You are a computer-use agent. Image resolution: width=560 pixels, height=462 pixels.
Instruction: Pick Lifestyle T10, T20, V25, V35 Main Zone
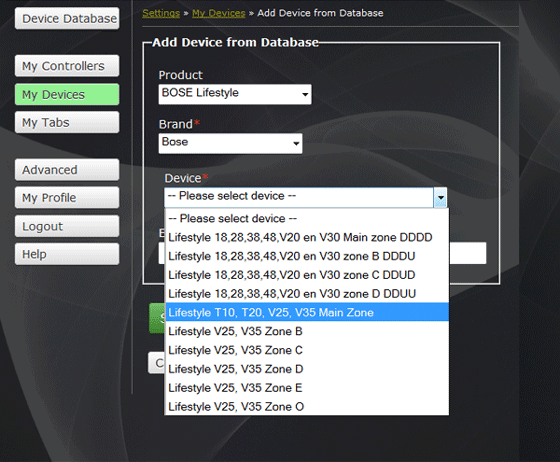307,312
